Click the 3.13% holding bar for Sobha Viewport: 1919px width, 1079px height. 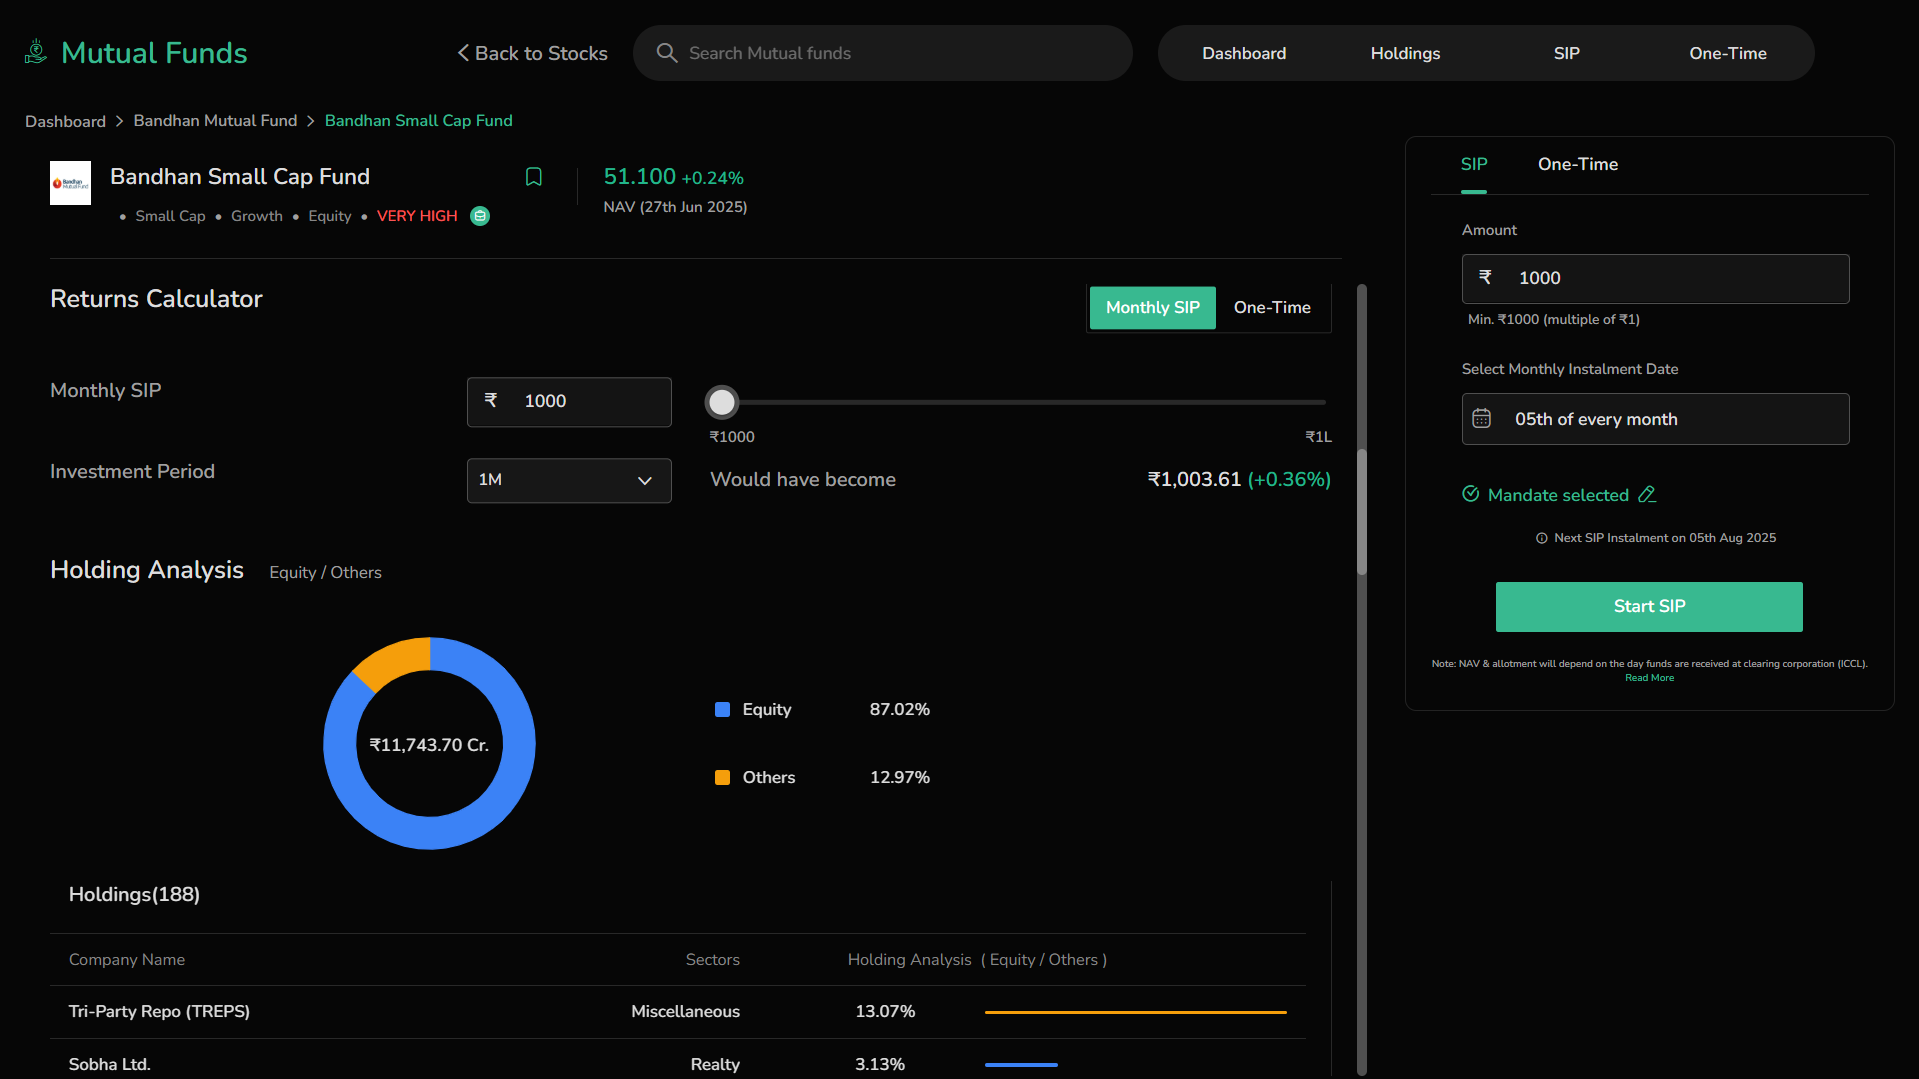coord(1021,1065)
